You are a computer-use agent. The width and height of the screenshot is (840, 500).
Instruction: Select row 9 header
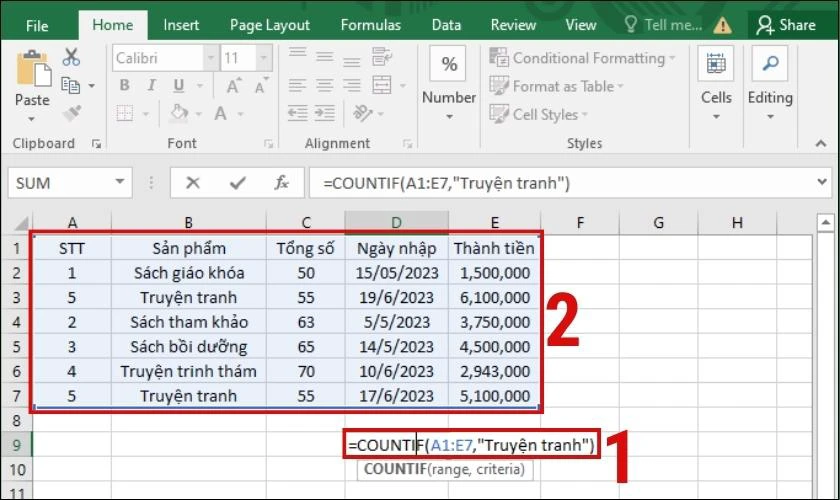pos(16,445)
